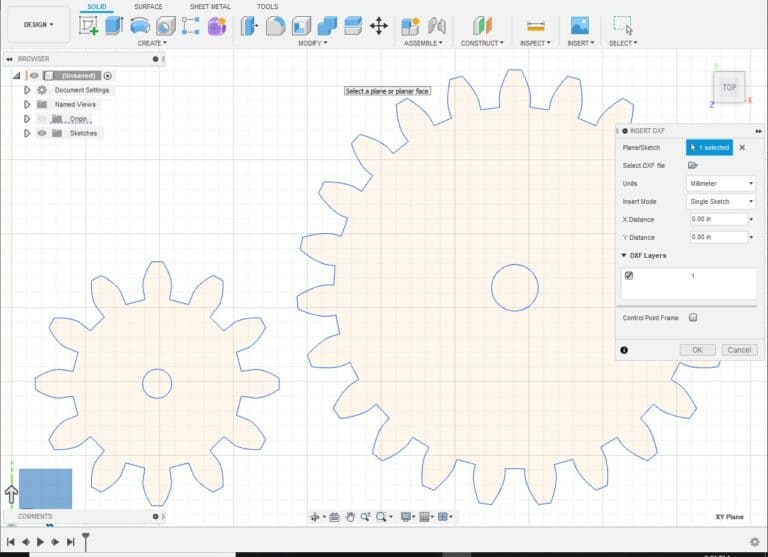The width and height of the screenshot is (768, 557).
Task: Click the Pan hand icon in navigation bar
Action: pos(351,517)
